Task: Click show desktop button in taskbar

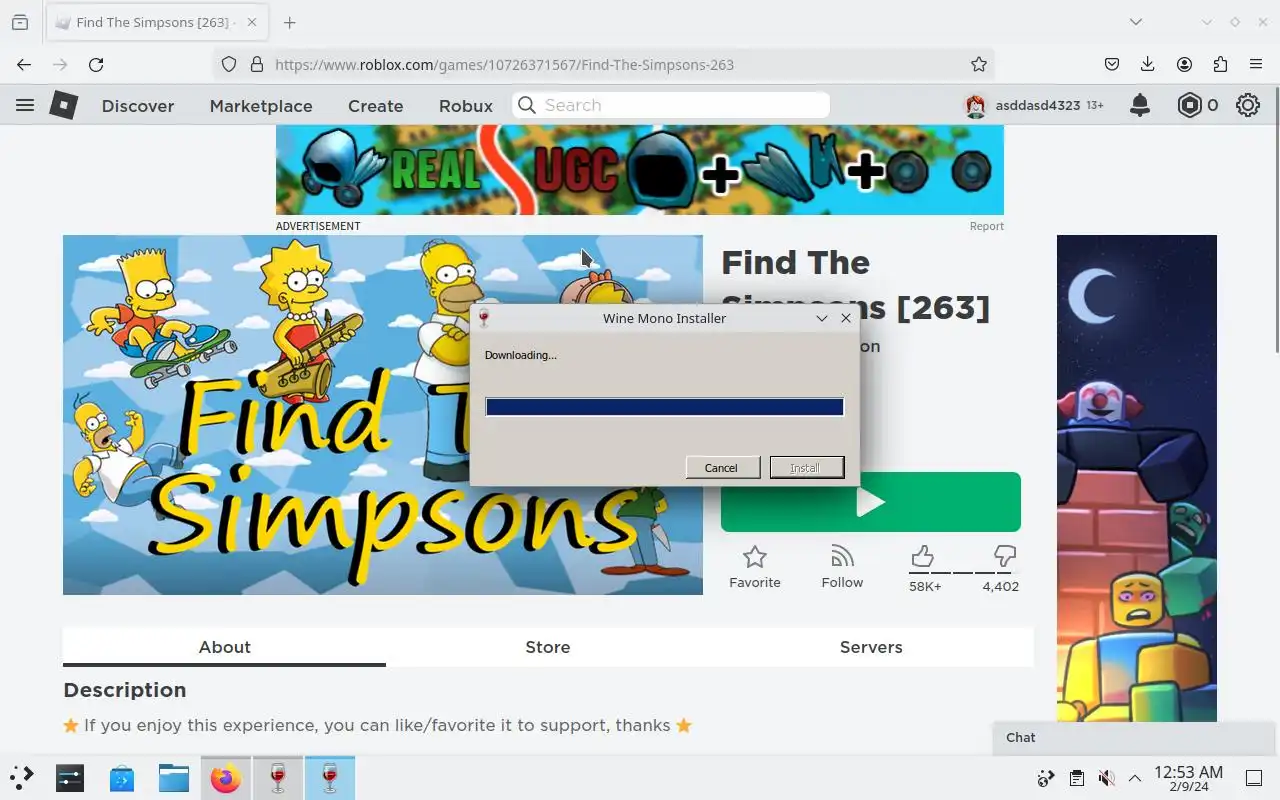Action: 1254,778
